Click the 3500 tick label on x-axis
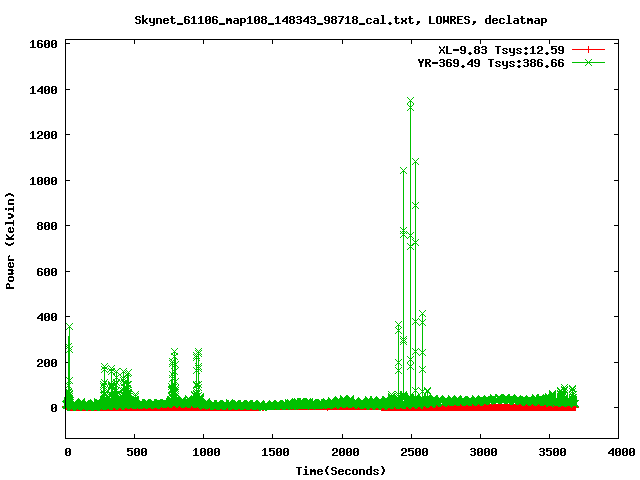640x480 pixels. coord(550,452)
